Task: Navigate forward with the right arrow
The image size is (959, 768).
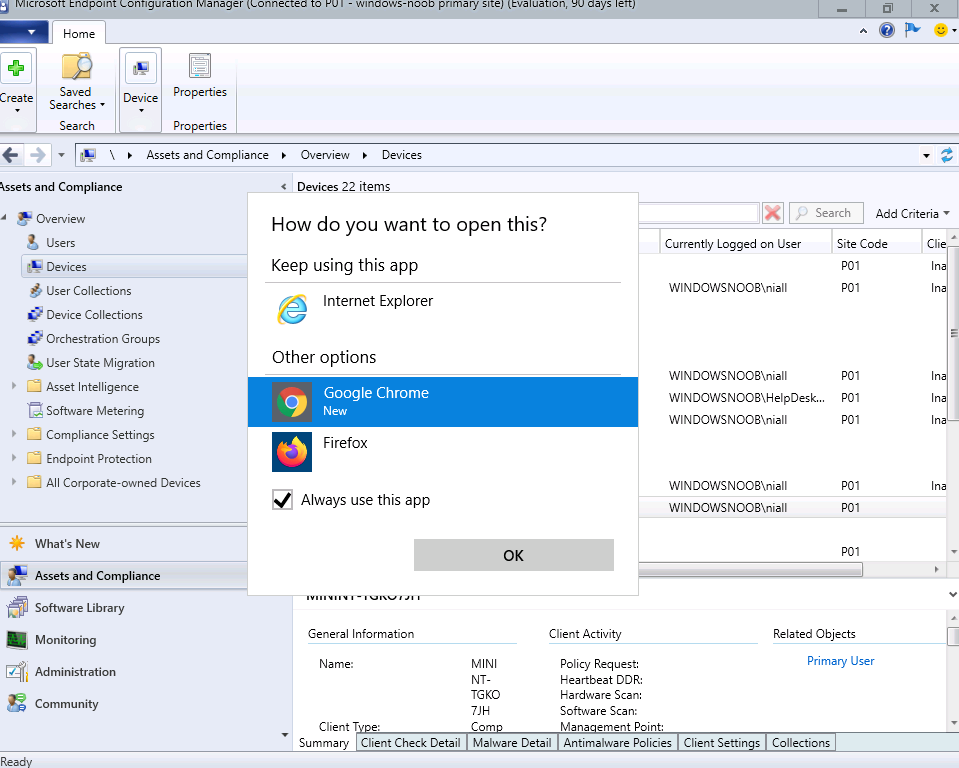Action: pos(38,155)
